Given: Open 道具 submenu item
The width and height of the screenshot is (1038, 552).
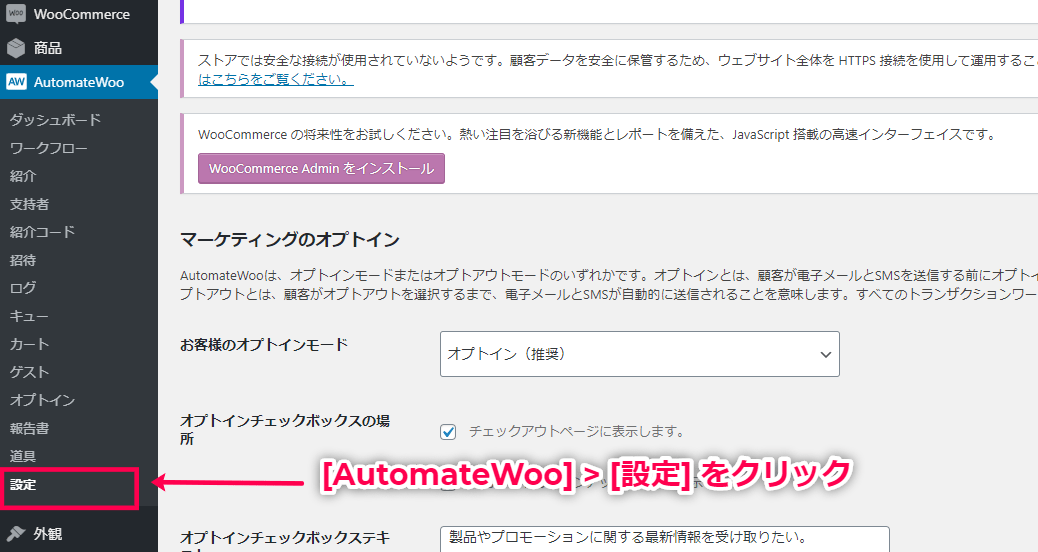Looking at the screenshot, I should (23, 456).
